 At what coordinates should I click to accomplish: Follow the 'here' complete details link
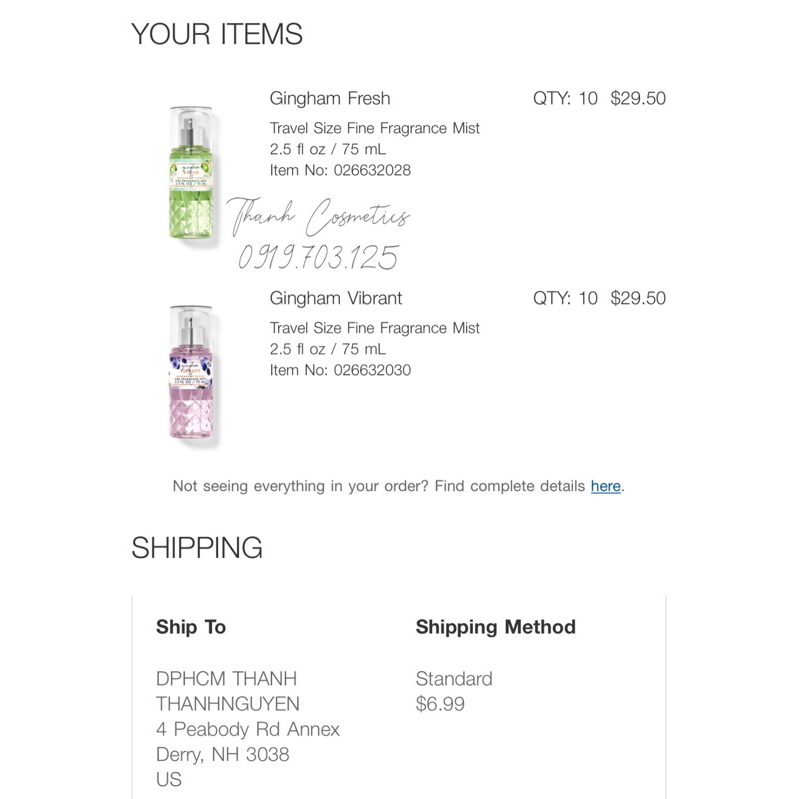(605, 486)
